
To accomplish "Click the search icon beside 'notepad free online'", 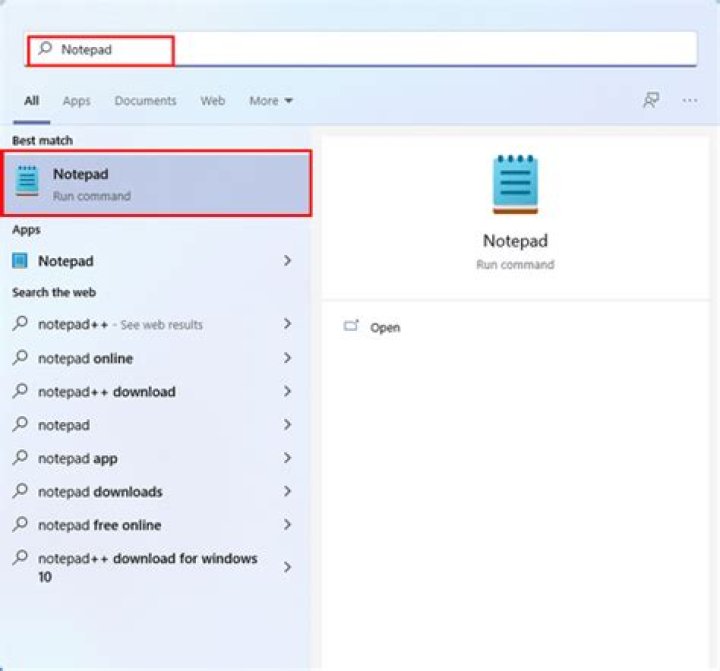I will [20, 524].
